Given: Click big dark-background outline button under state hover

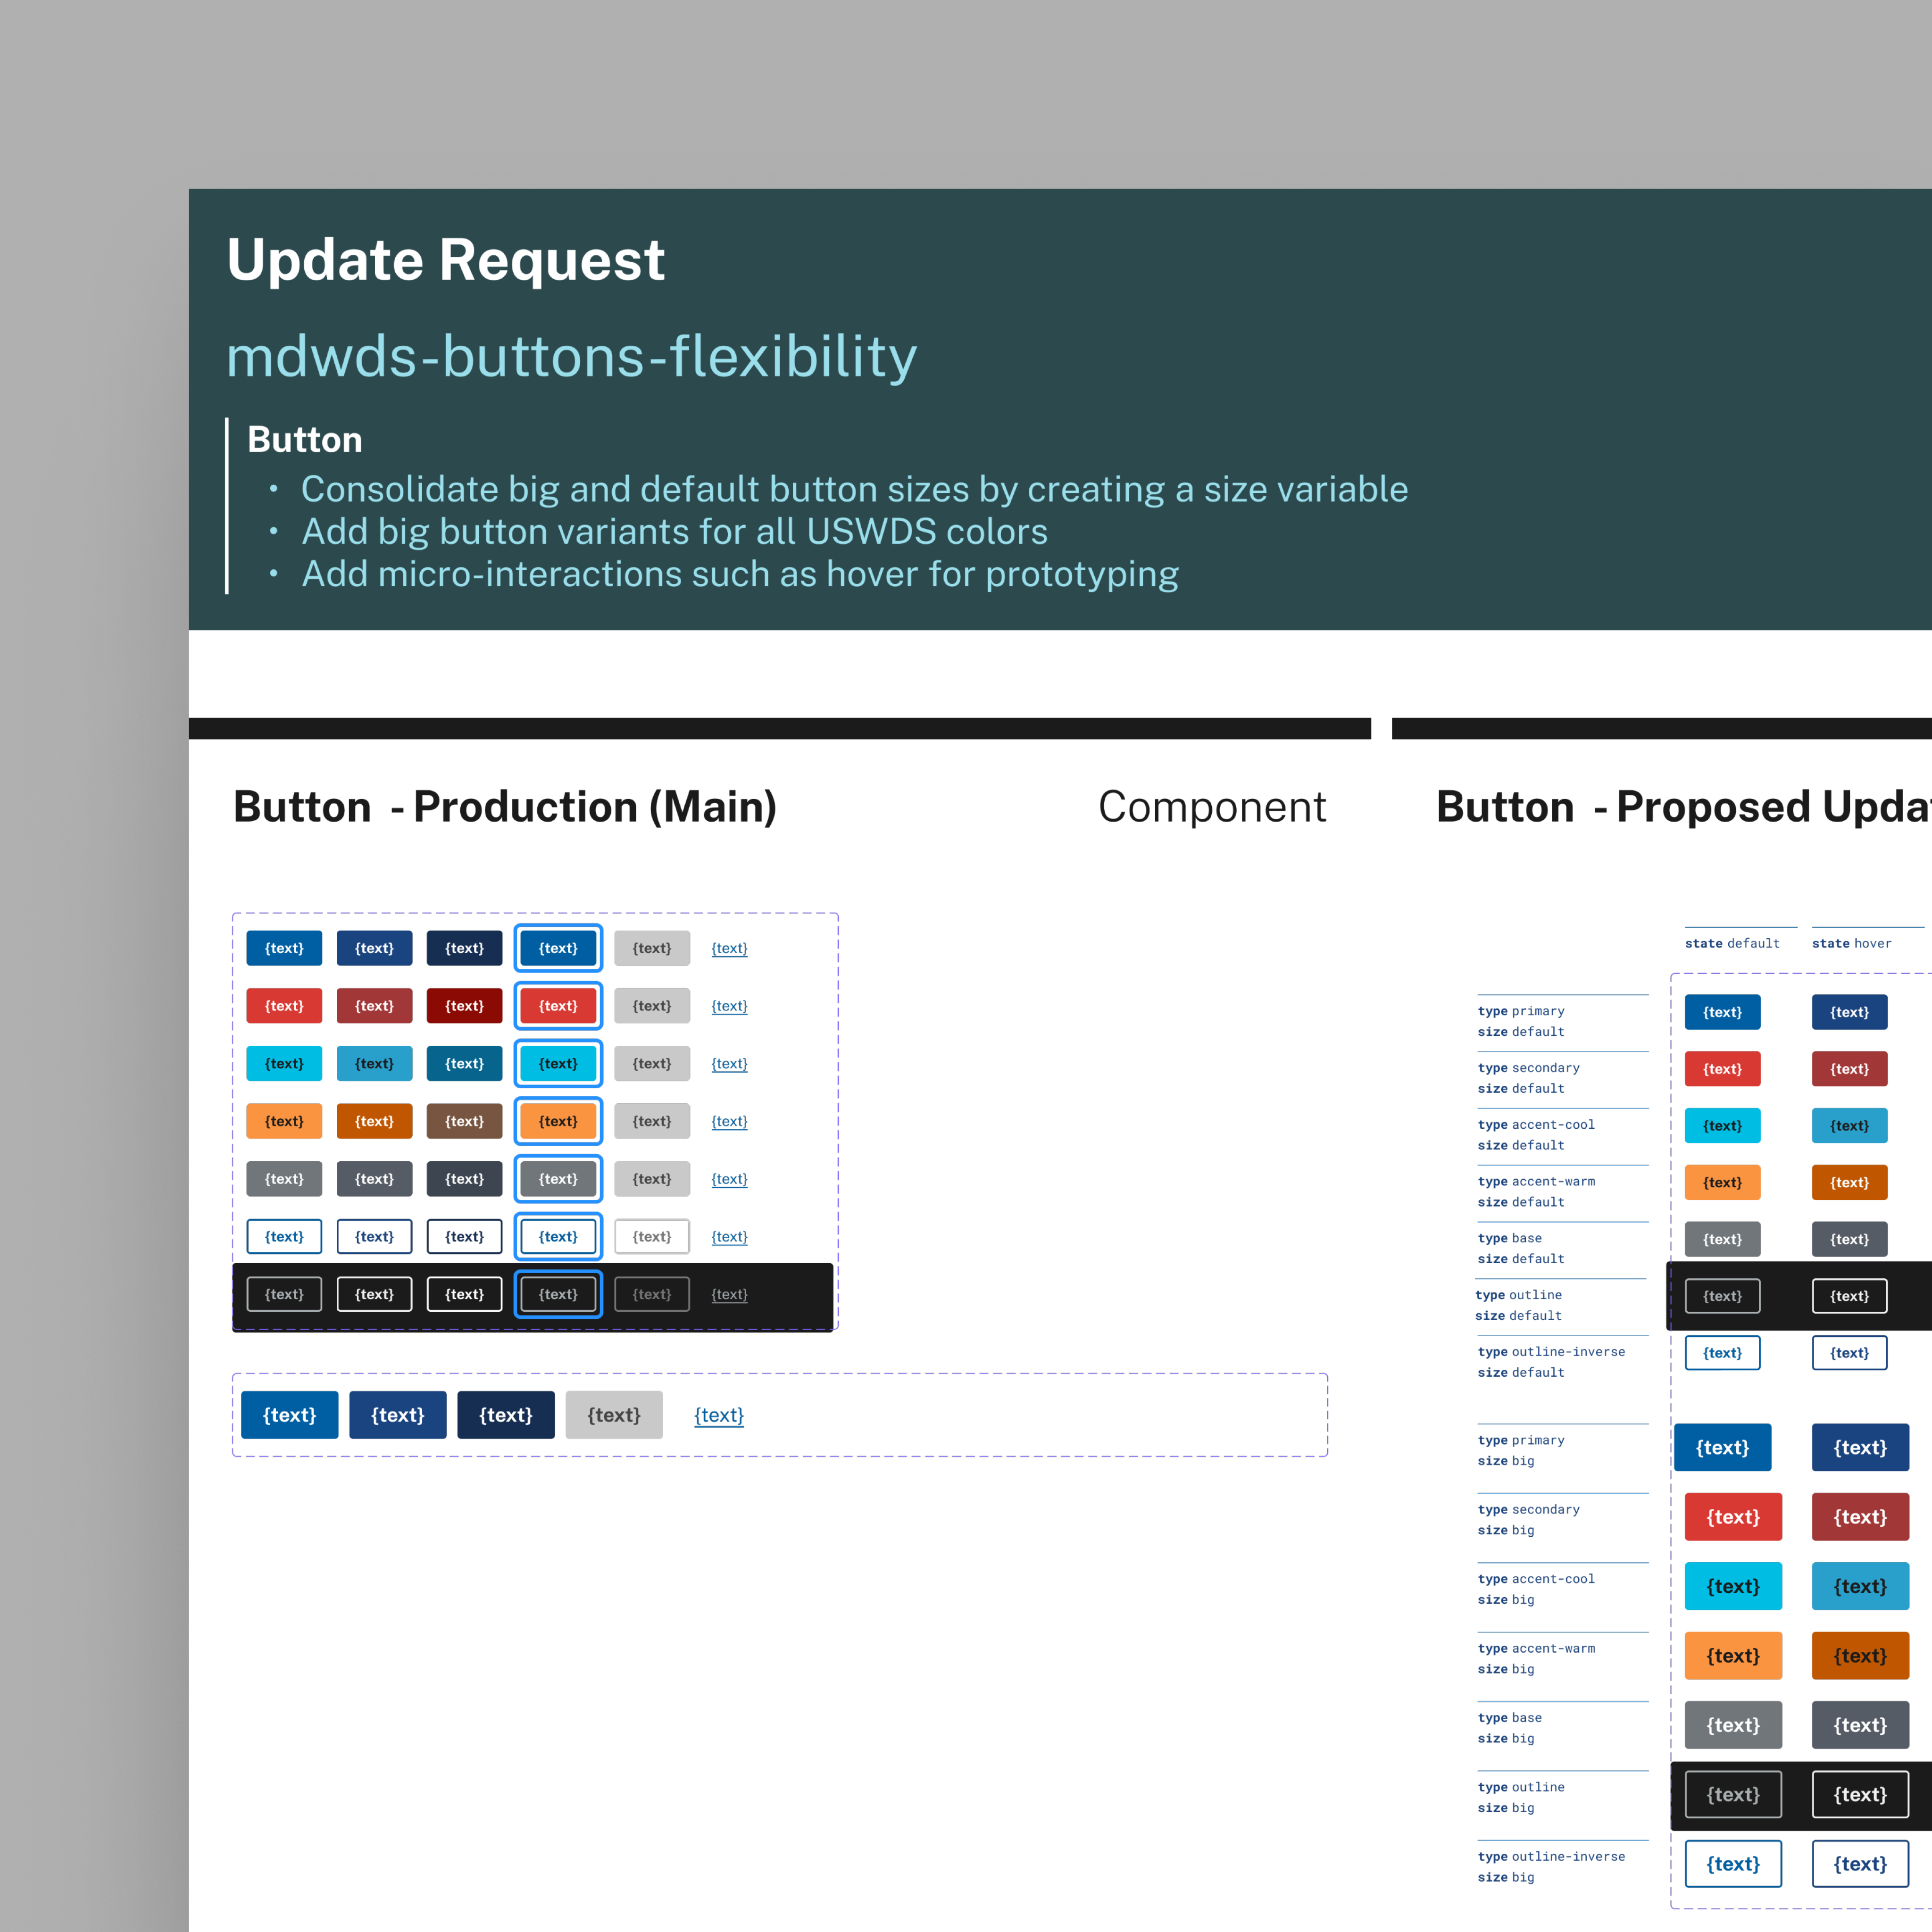Looking at the screenshot, I should (1860, 1795).
